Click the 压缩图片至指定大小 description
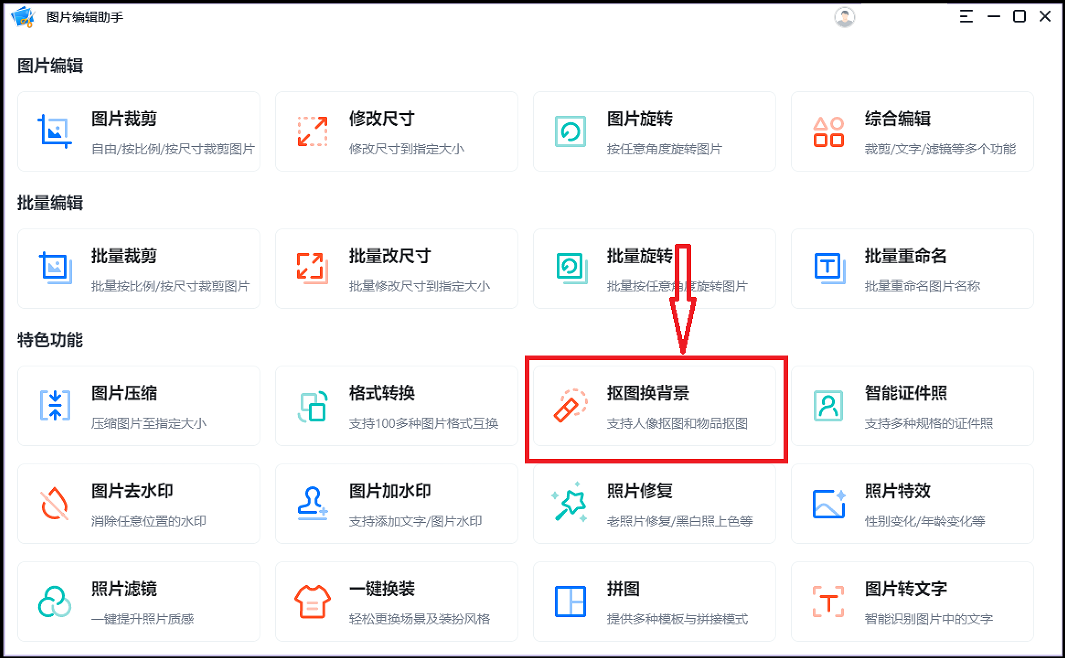This screenshot has width=1065, height=658. (x=149, y=423)
